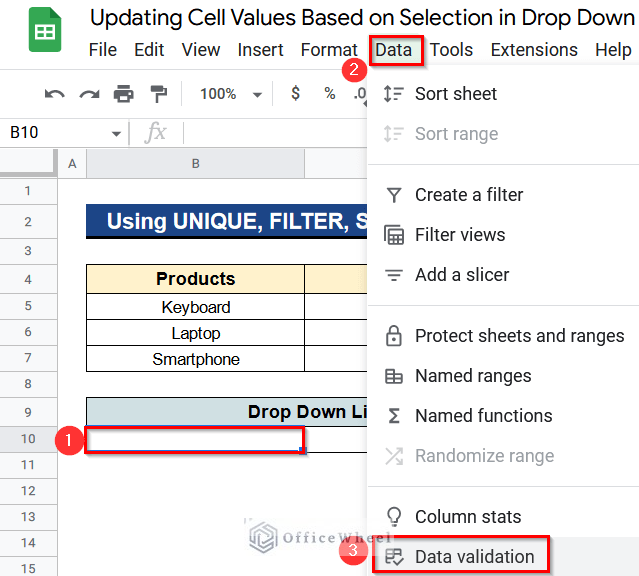
Task: Click the Print icon
Action: pos(123,94)
